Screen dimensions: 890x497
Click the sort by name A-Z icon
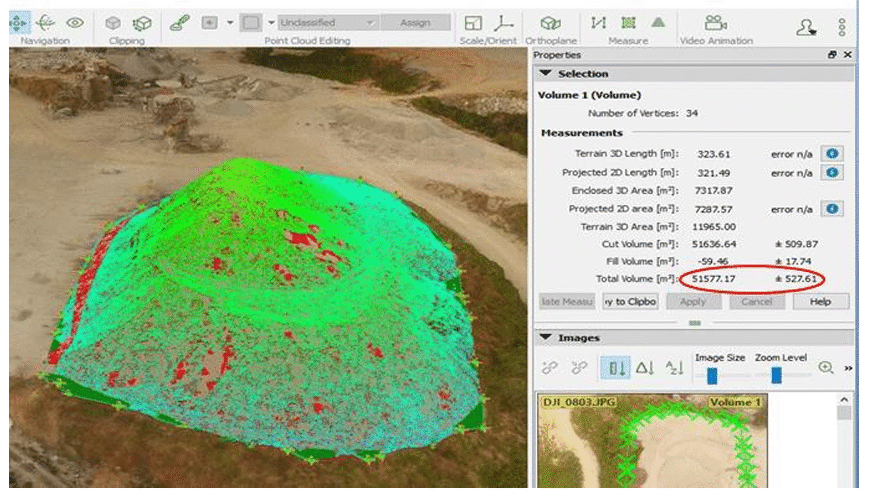675,368
